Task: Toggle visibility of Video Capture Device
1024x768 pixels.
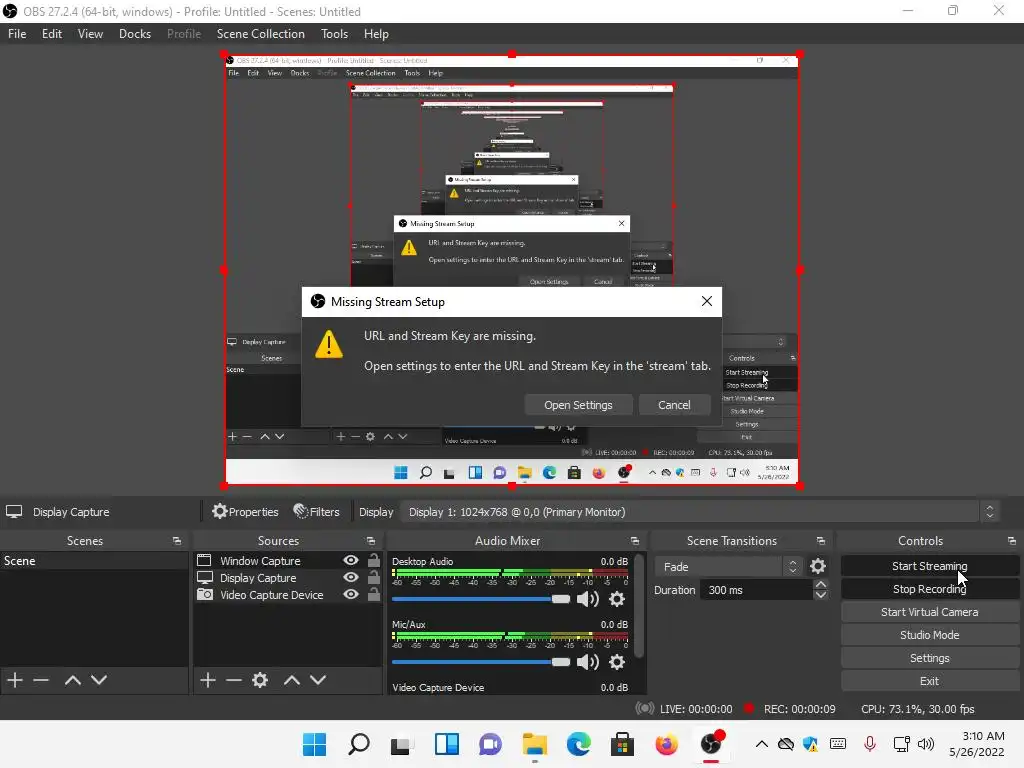Action: point(351,594)
